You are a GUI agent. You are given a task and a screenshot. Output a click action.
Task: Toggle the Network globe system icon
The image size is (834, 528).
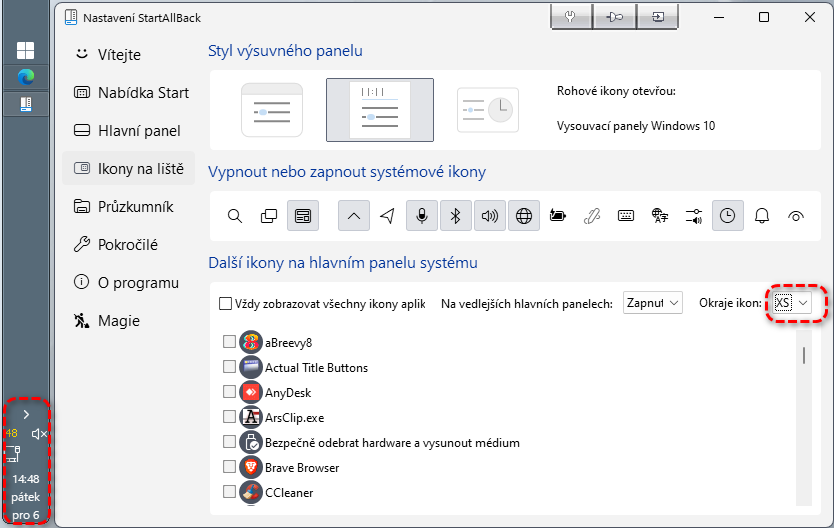[524, 216]
